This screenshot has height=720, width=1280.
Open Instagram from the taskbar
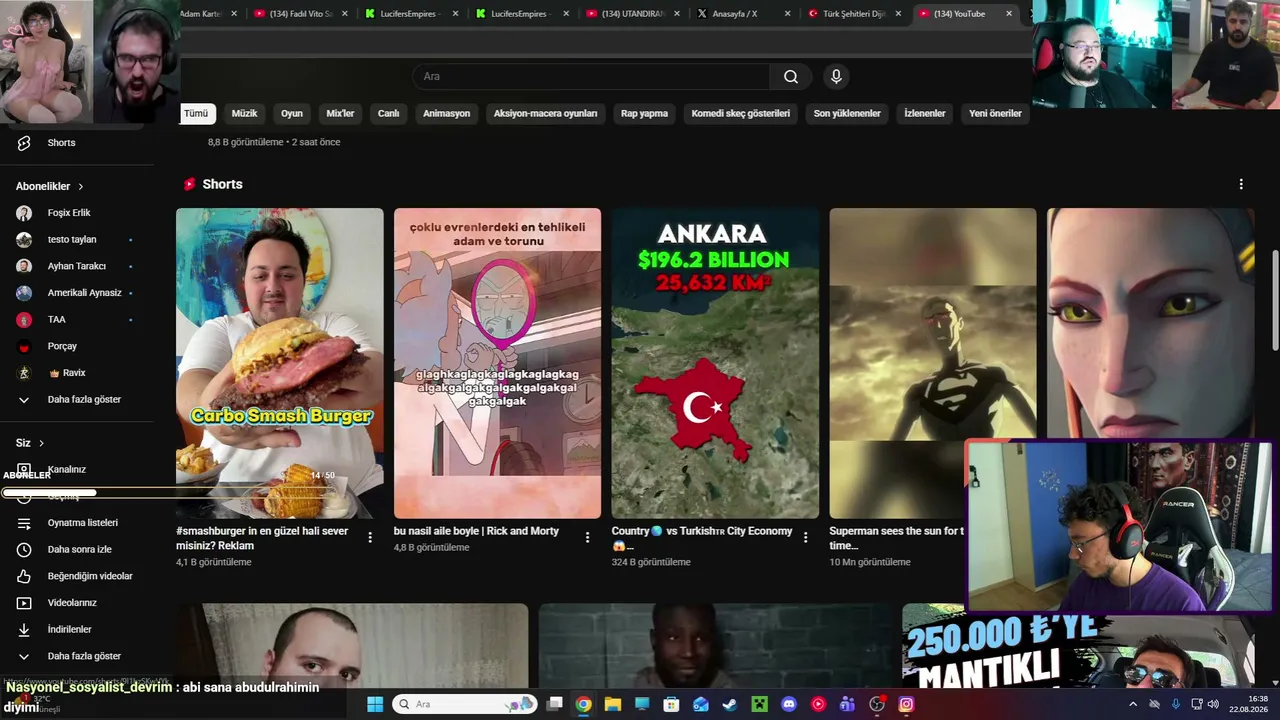pyautogui.click(x=906, y=704)
